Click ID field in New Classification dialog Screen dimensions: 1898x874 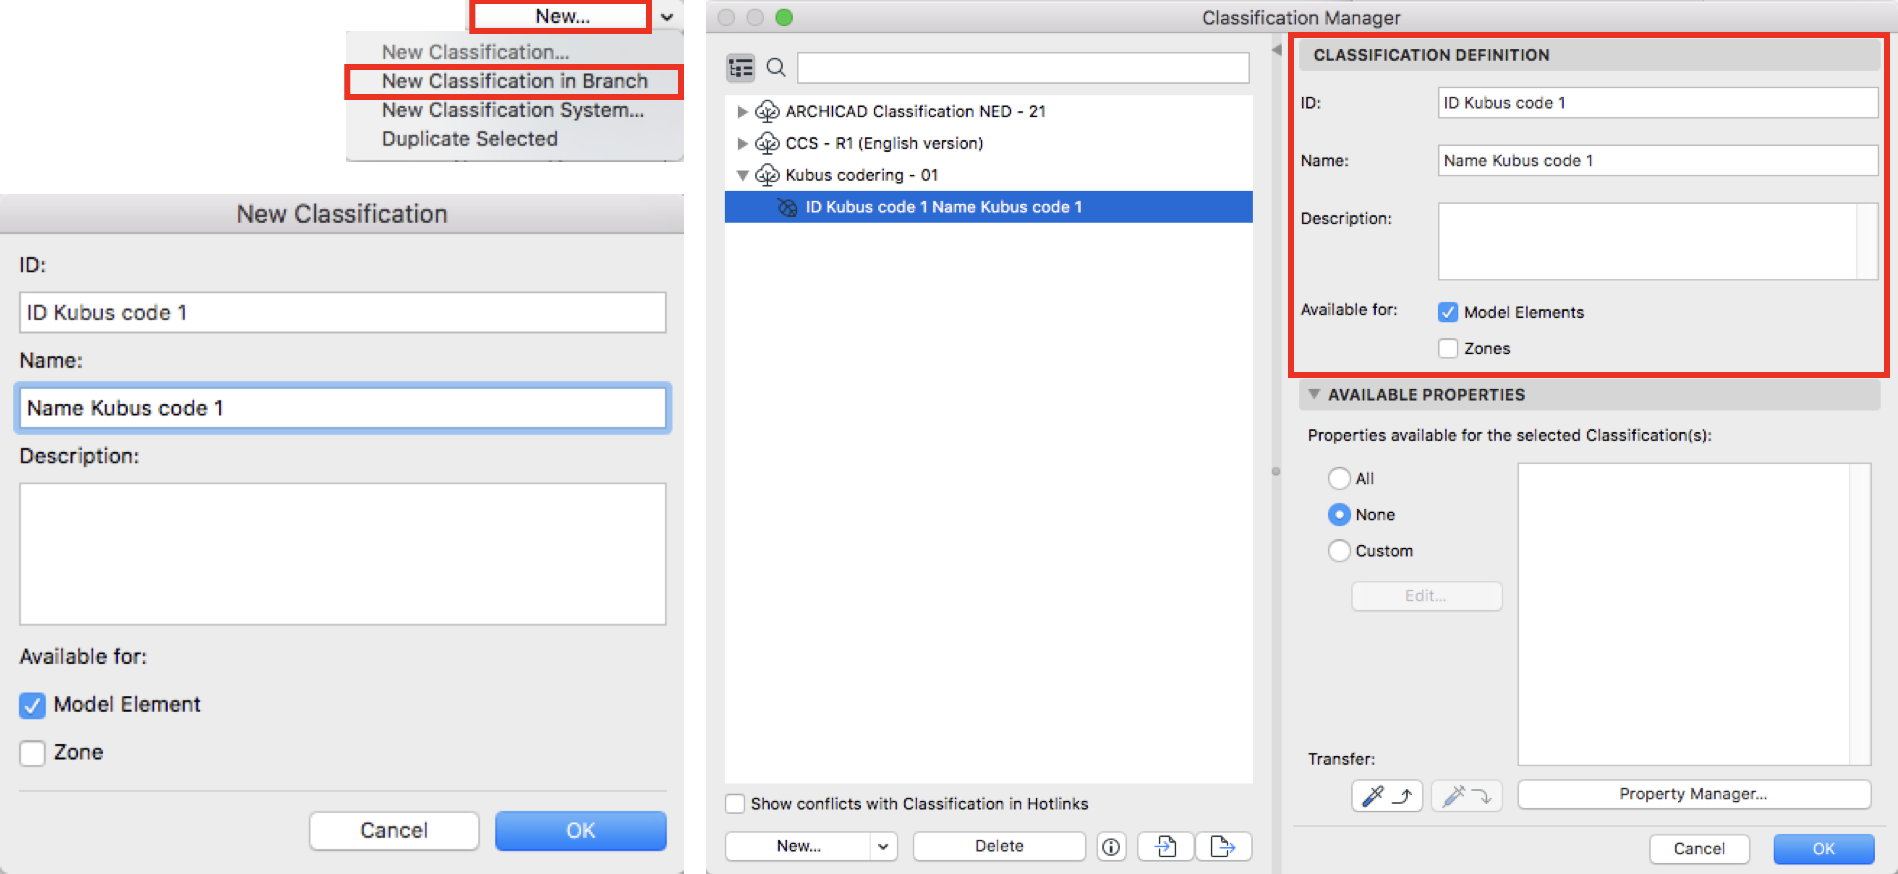coord(343,313)
